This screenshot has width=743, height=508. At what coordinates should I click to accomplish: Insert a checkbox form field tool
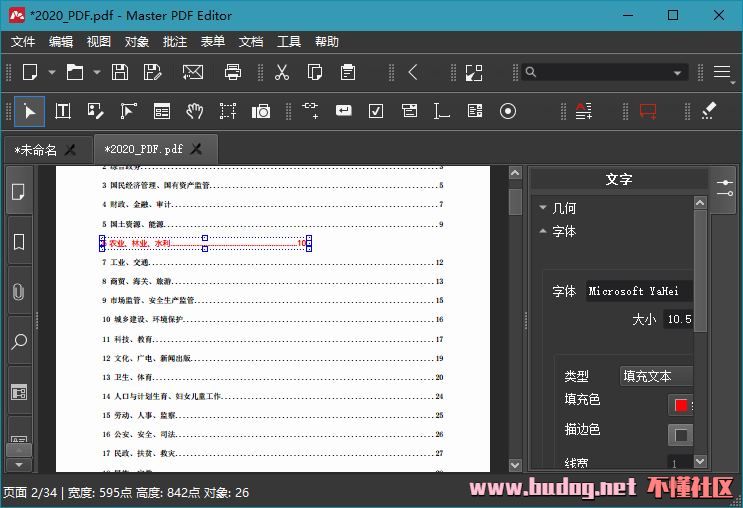point(376,111)
